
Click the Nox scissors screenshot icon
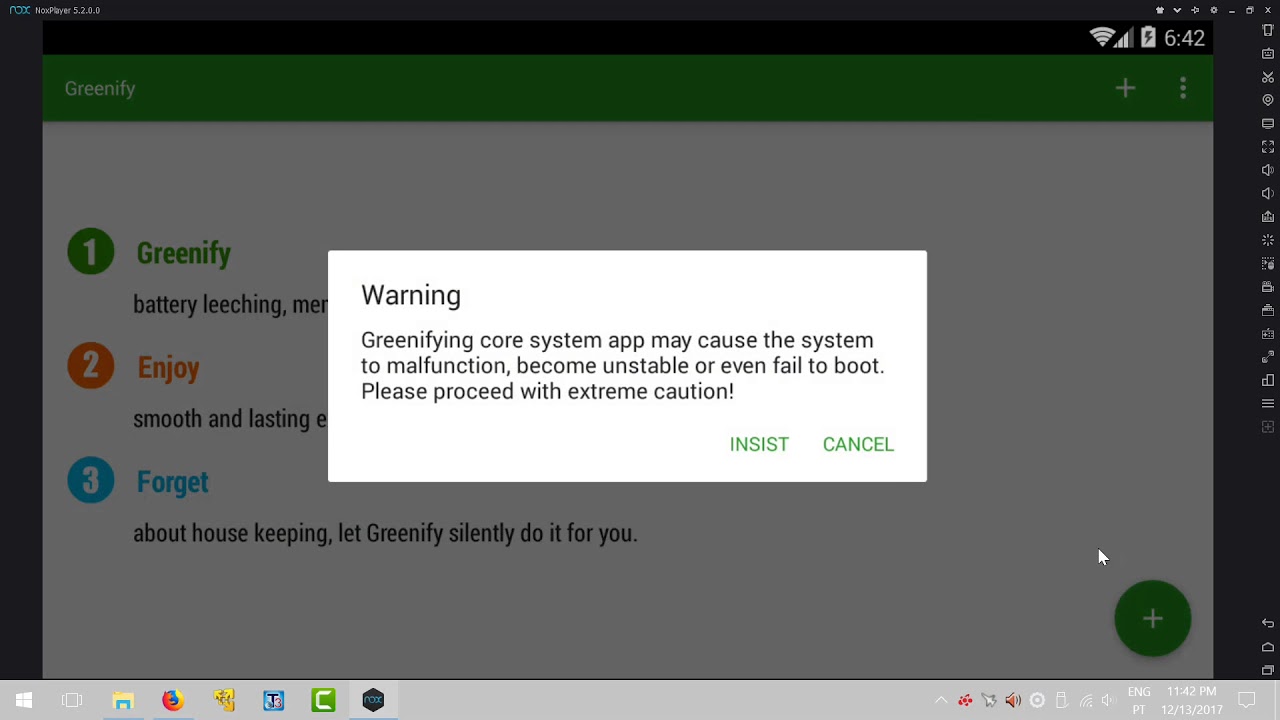[x=1268, y=77]
